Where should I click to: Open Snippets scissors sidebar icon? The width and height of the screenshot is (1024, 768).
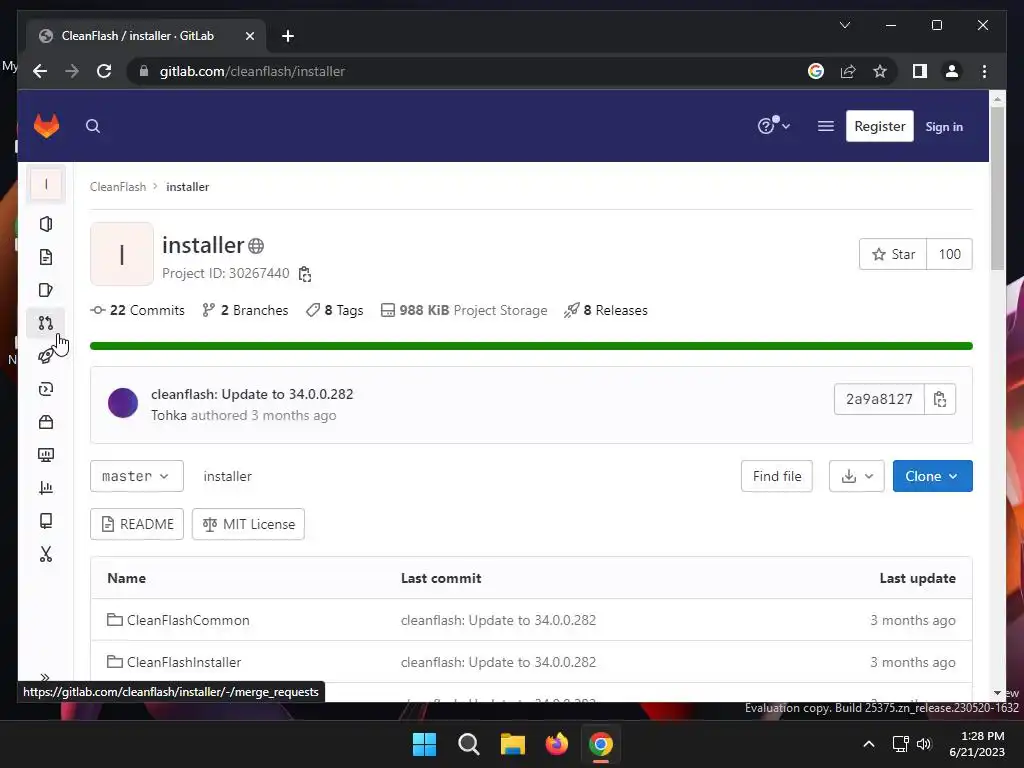click(x=46, y=554)
